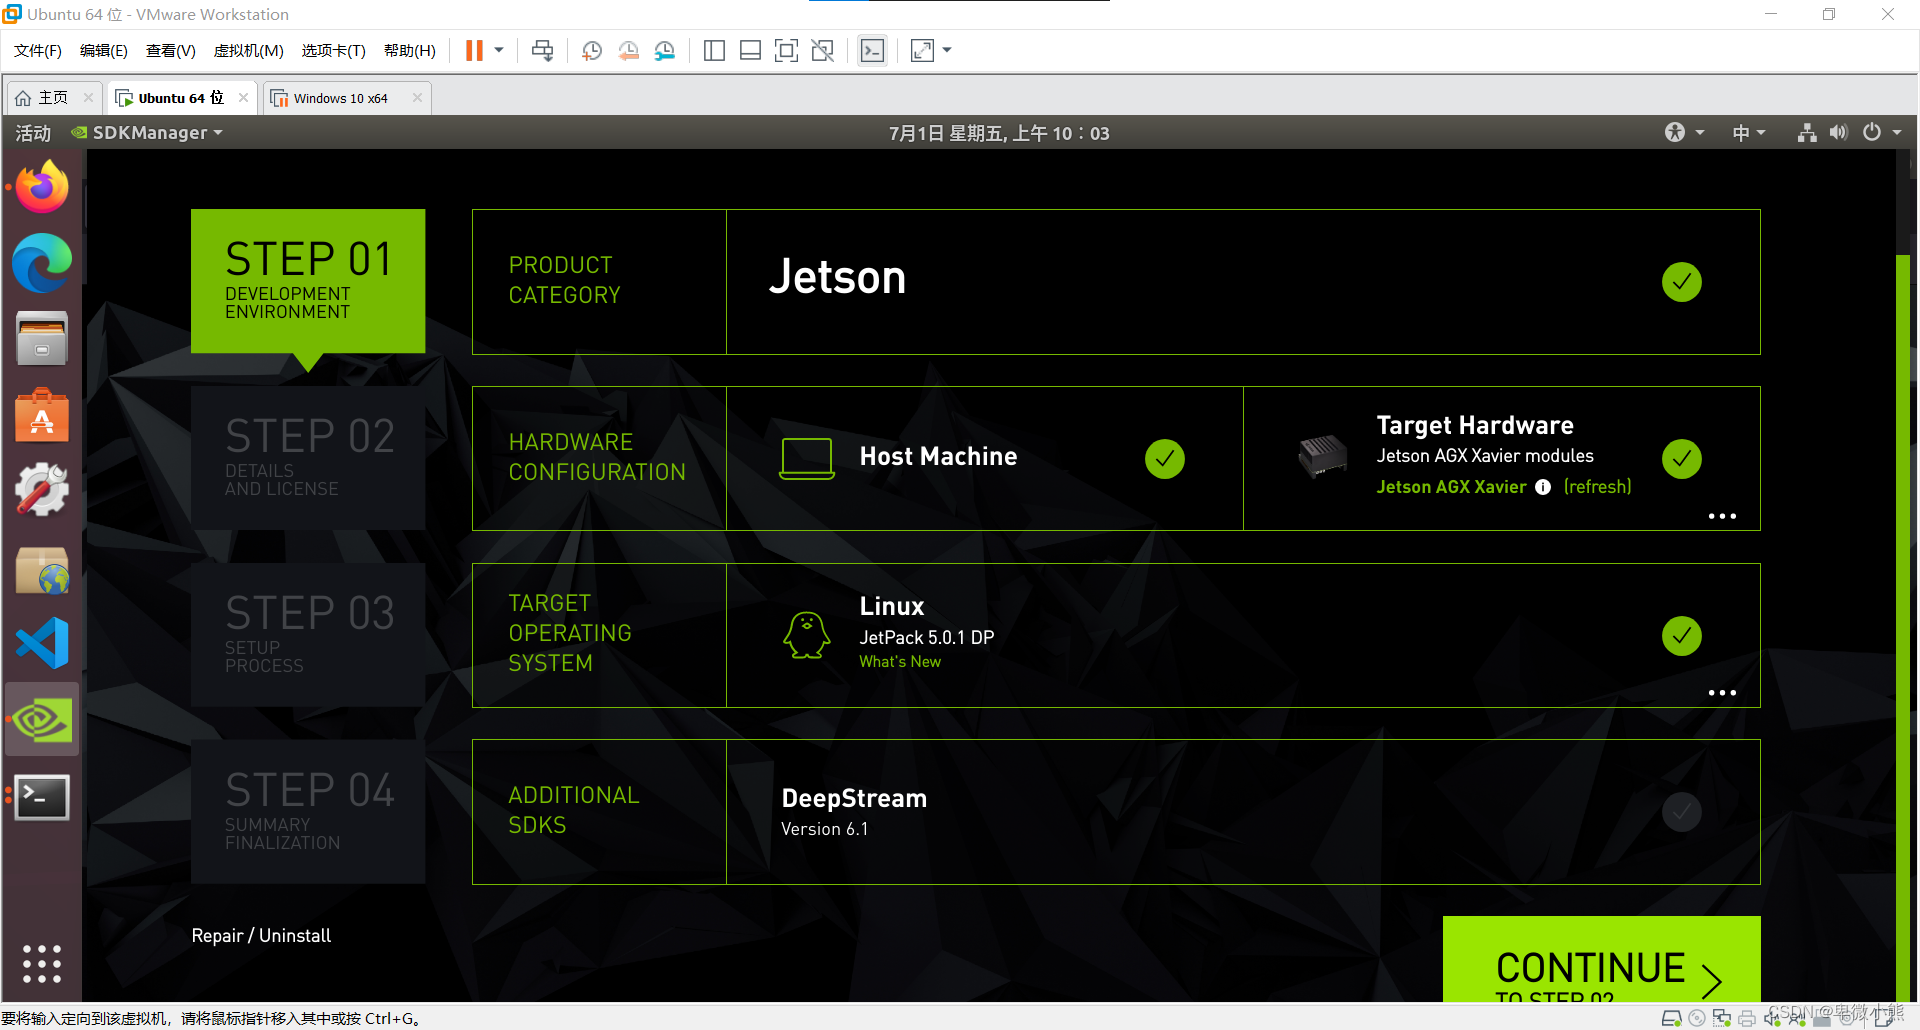The image size is (1920, 1030).
Task: Select the Ubuntu 64 位 tab
Action: click(181, 98)
